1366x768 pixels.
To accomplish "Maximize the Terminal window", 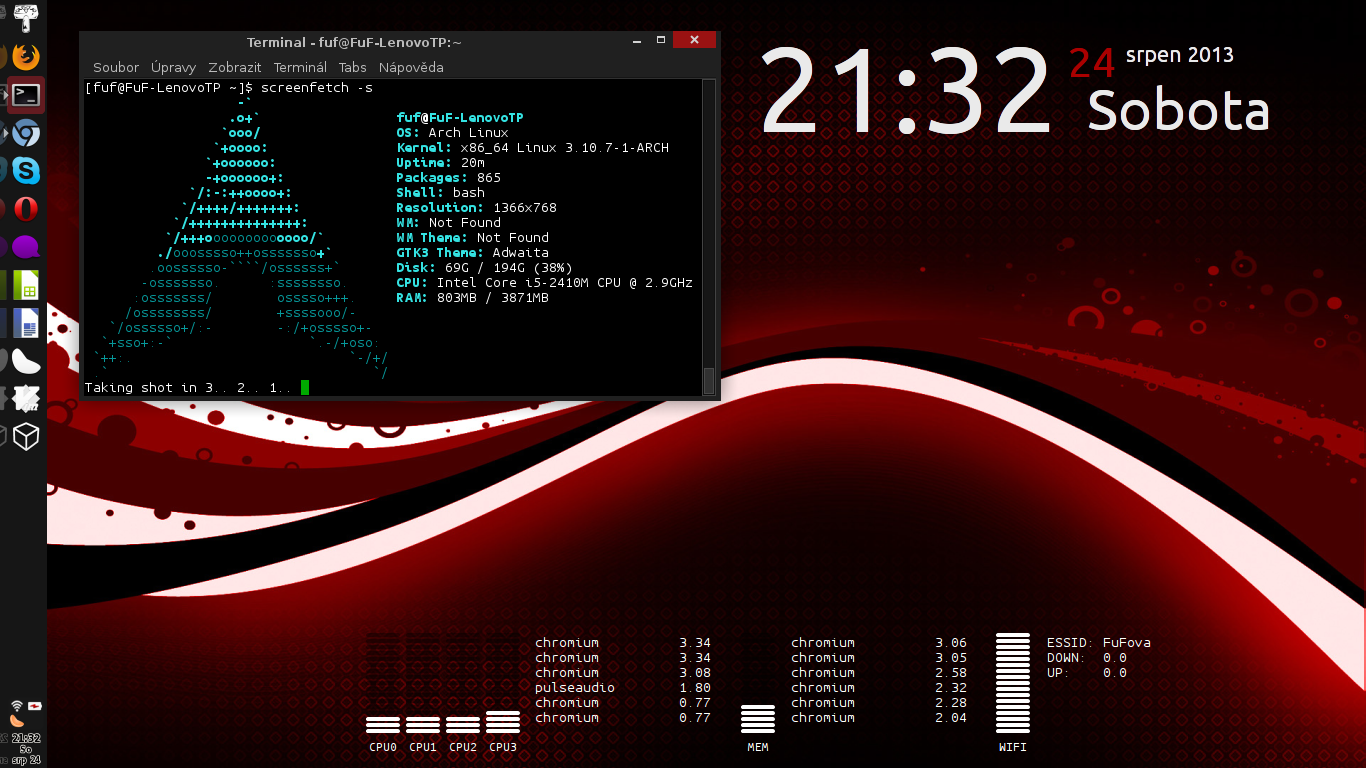I will (x=661, y=41).
